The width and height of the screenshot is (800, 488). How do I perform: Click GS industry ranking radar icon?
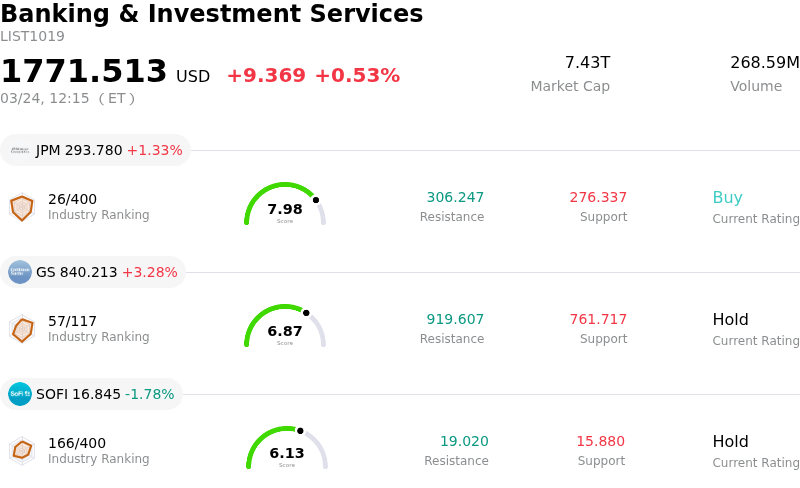[x=22, y=329]
